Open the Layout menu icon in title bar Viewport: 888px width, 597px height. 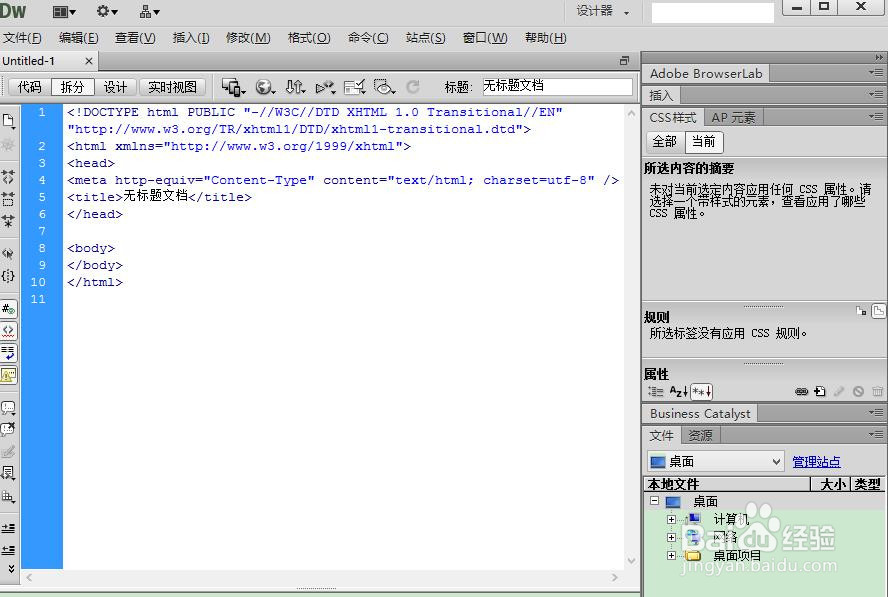(x=64, y=11)
